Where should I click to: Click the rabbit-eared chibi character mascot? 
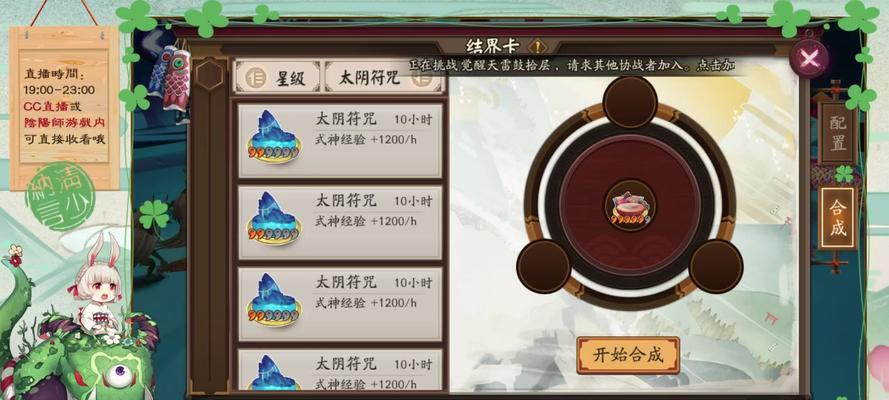point(100,286)
